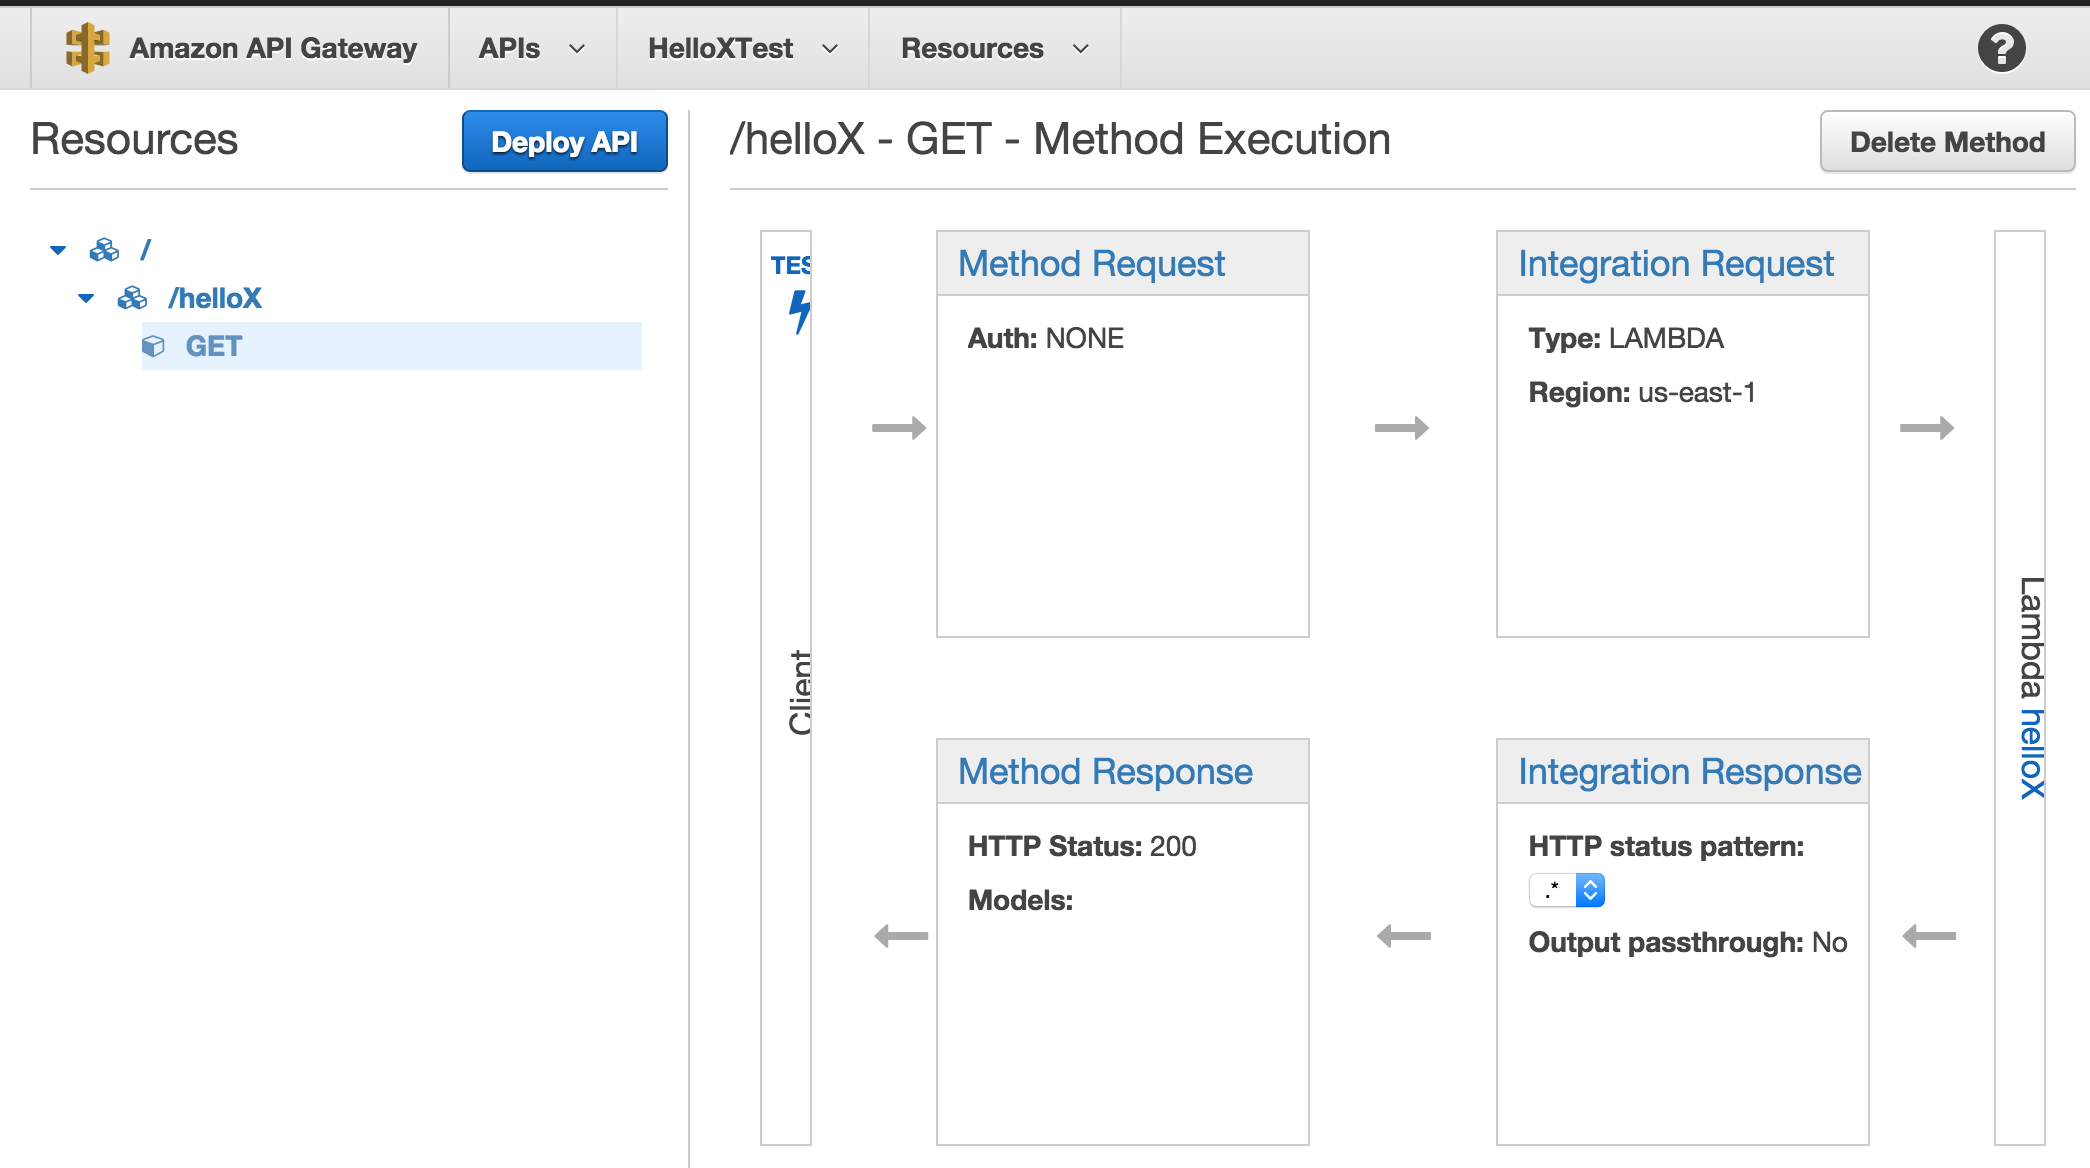Select the root / resource in tree
2090x1168 pixels.
click(146, 250)
